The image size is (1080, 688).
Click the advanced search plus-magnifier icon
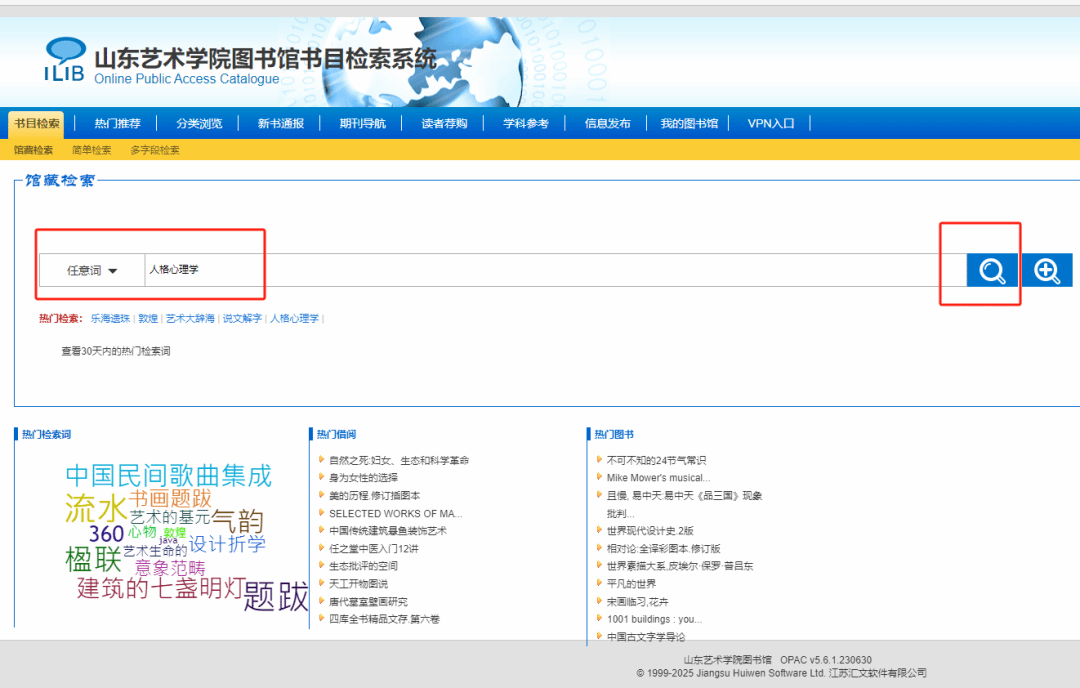[x=1047, y=271]
